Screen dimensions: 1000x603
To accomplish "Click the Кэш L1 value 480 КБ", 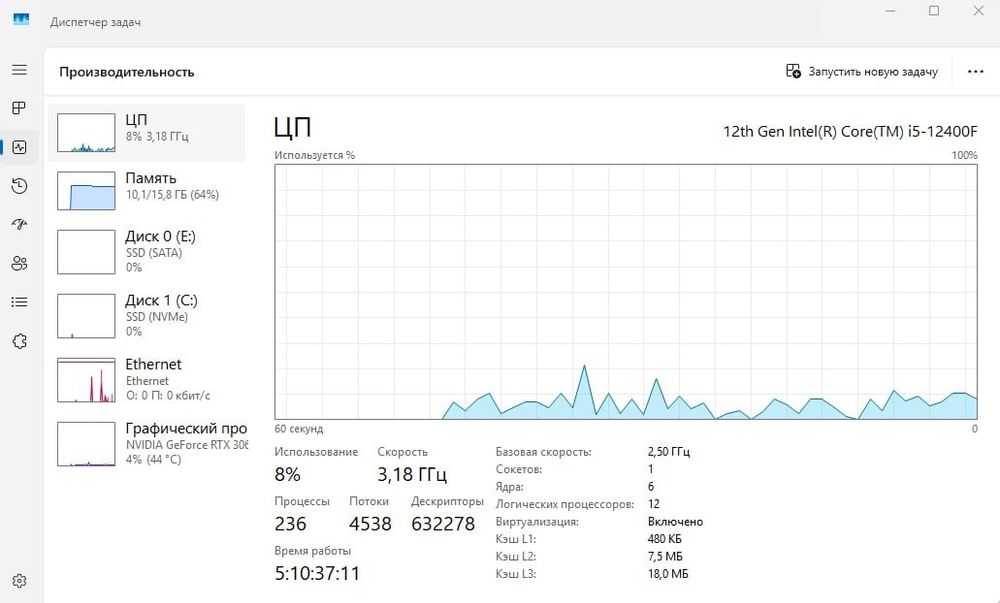I will [665, 539].
